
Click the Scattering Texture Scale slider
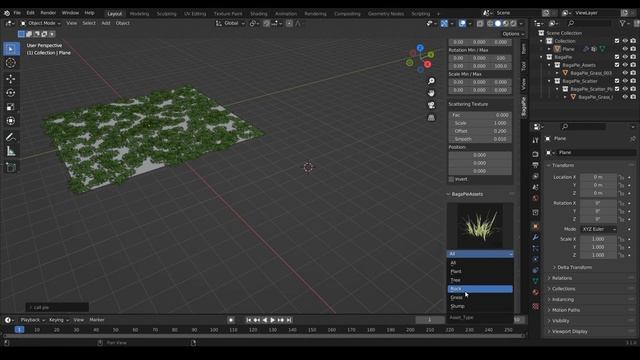pos(480,123)
